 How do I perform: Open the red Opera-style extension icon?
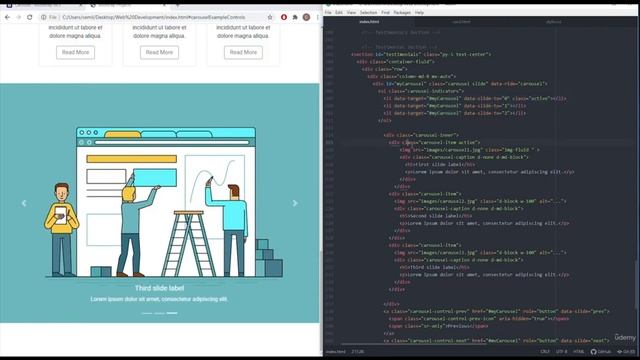[284, 17]
